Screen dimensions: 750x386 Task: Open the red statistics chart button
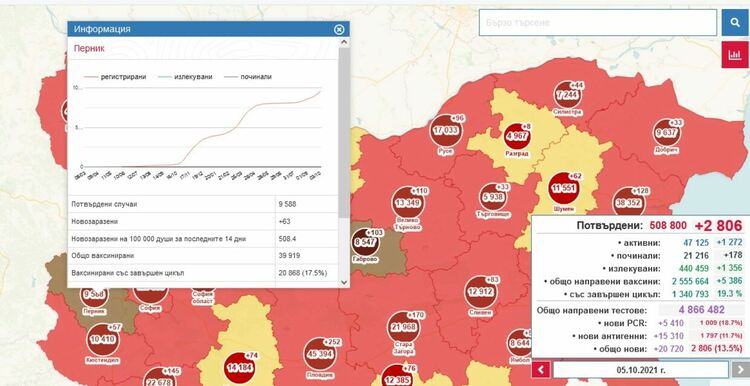735,55
